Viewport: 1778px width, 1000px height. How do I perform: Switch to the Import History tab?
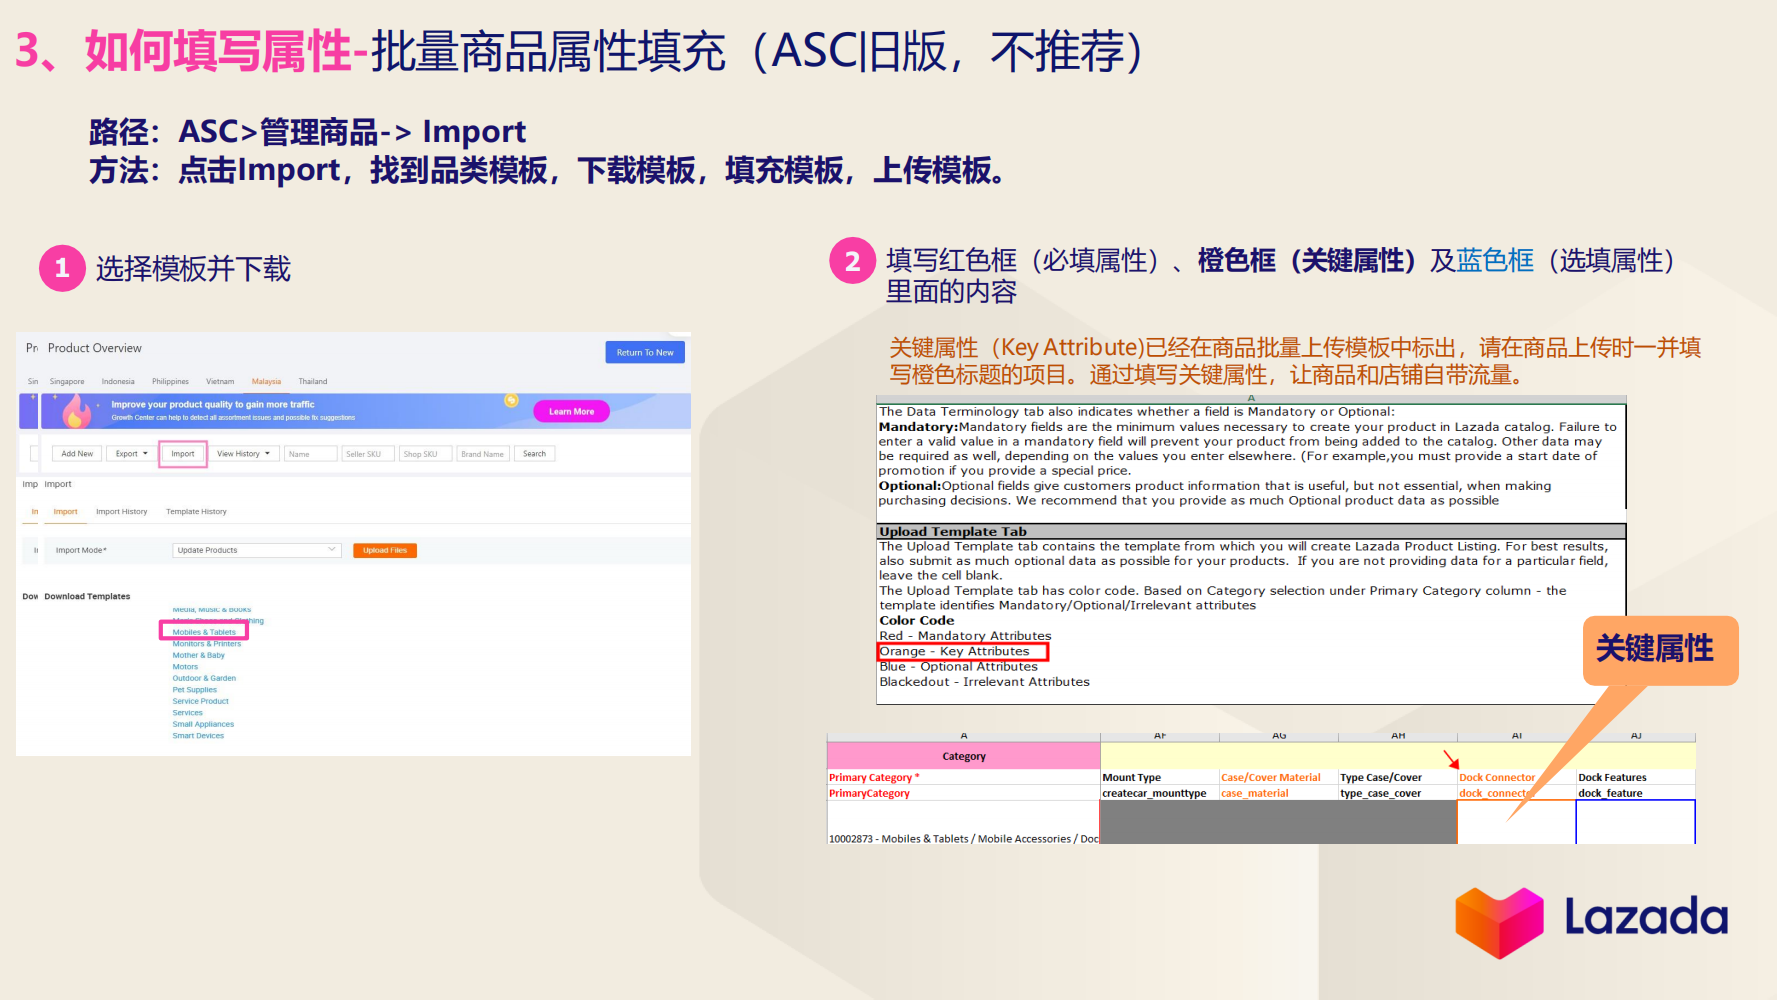coord(121,511)
